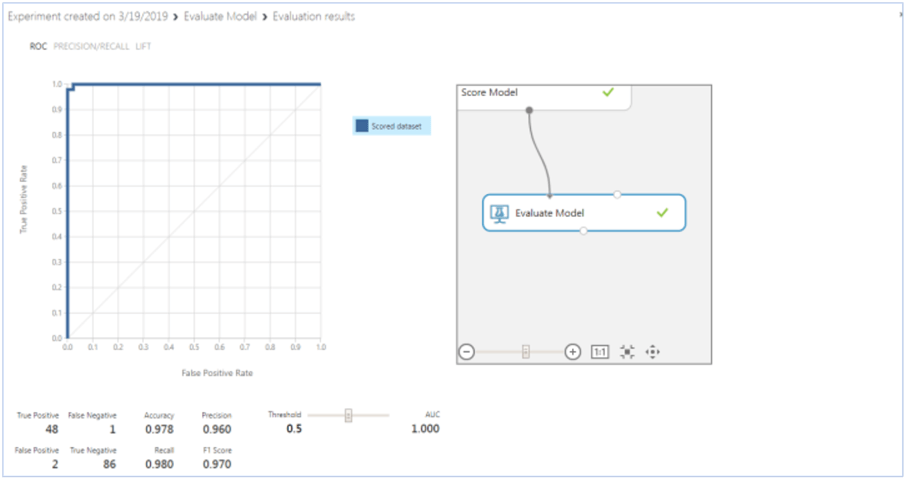Click the Evaluate Model right input port

click(x=617, y=194)
